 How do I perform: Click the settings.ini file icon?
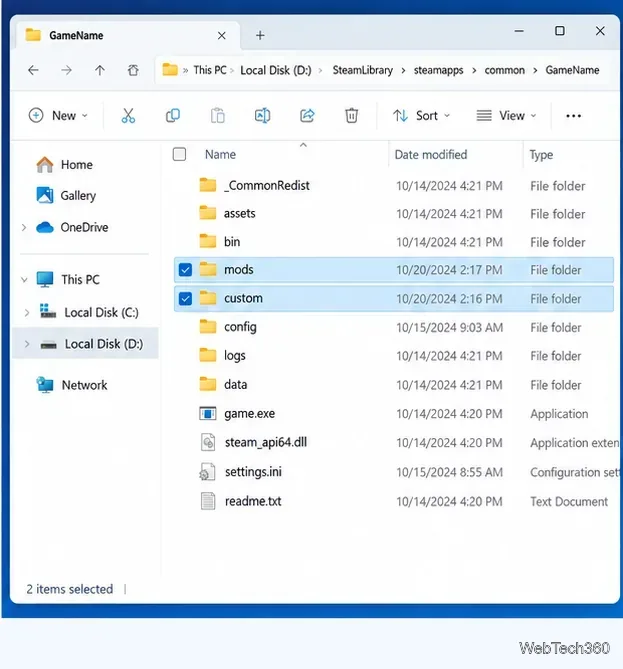click(208, 472)
